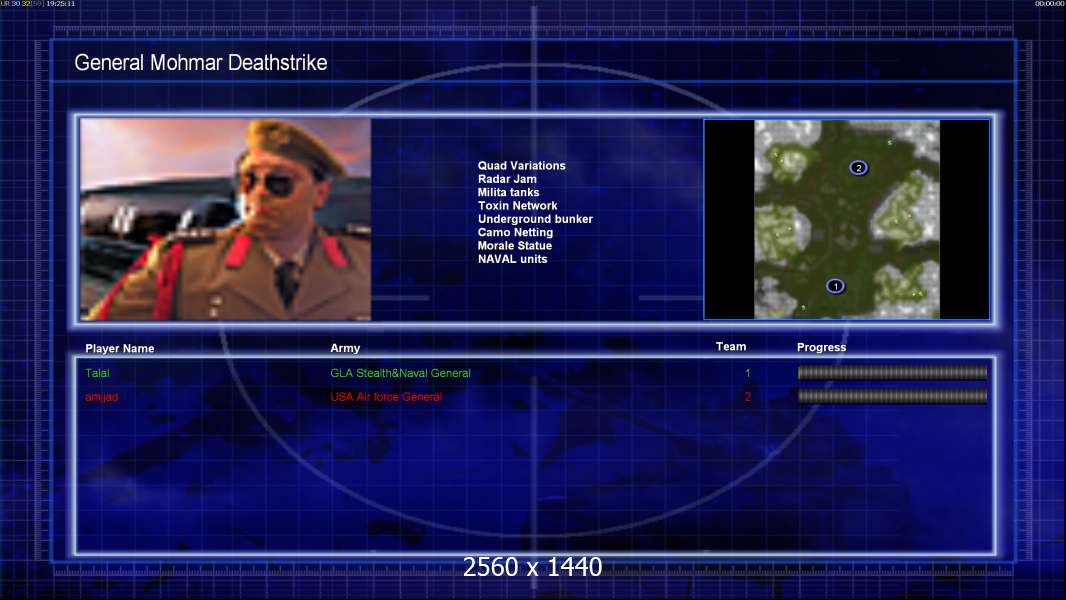Click the 00:00:00 timer at top right
Screen dimensions: 1066x600
(1050, 3)
